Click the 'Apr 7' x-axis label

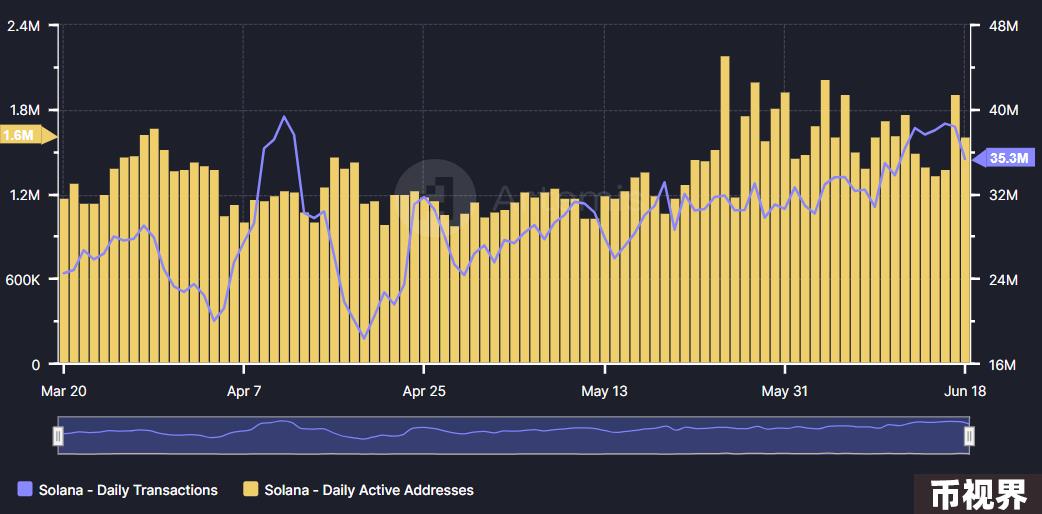(244, 391)
